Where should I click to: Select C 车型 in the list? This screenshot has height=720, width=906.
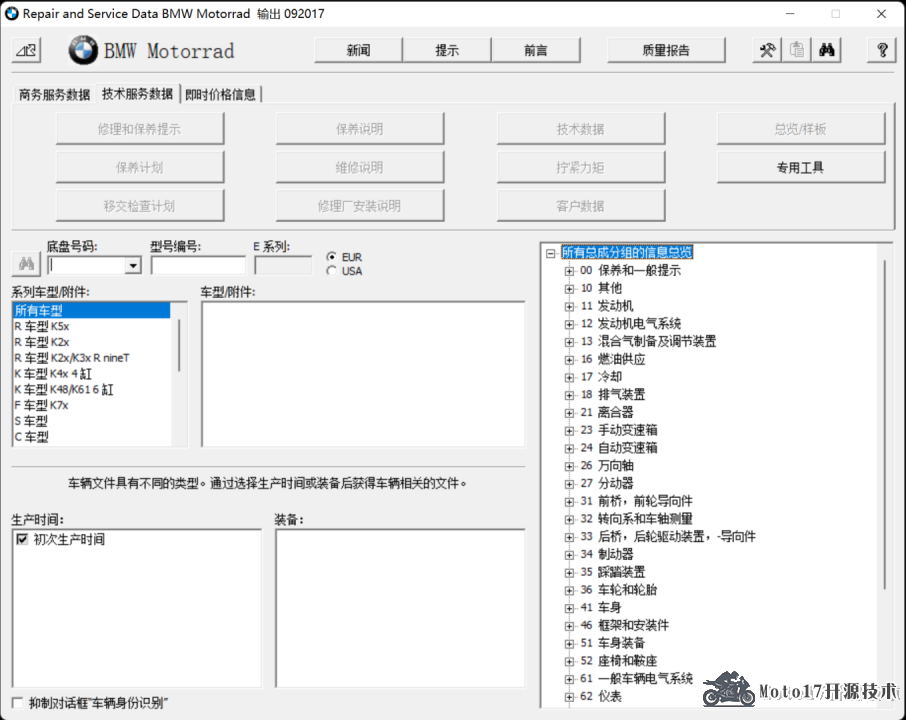pos(91,437)
